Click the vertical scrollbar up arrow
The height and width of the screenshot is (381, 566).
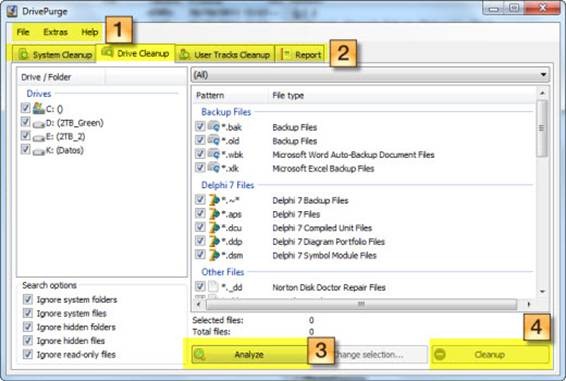tap(542, 93)
